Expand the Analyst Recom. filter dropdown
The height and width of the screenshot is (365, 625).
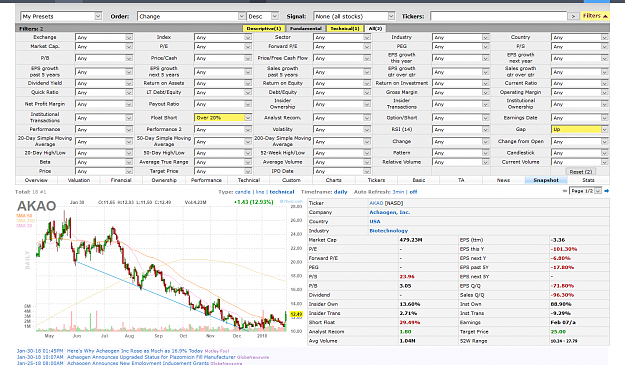[342, 118]
